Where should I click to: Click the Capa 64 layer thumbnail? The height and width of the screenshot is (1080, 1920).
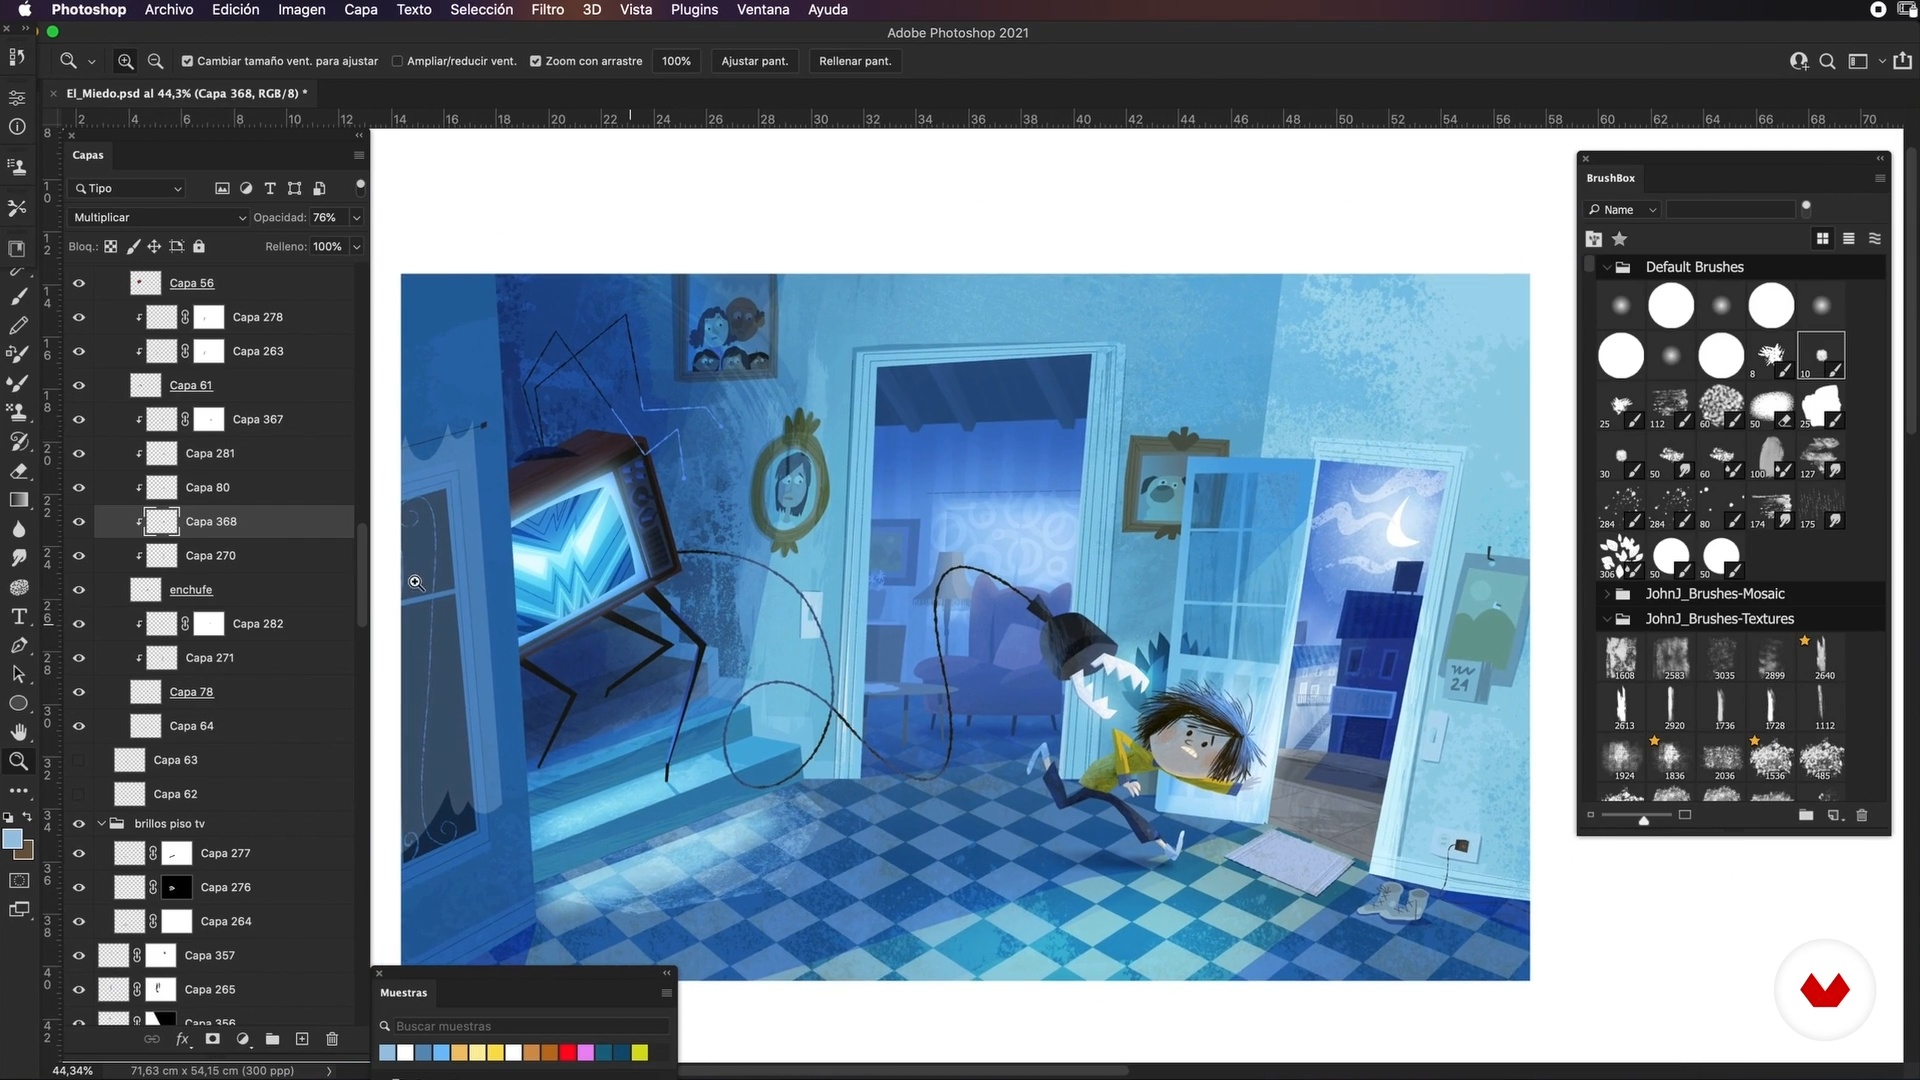146,726
